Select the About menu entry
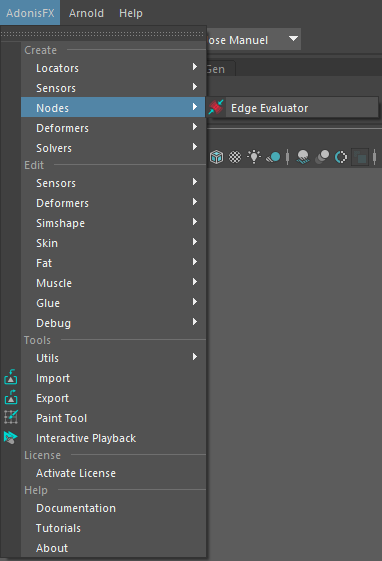The image size is (382, 561). click(113, 548)
